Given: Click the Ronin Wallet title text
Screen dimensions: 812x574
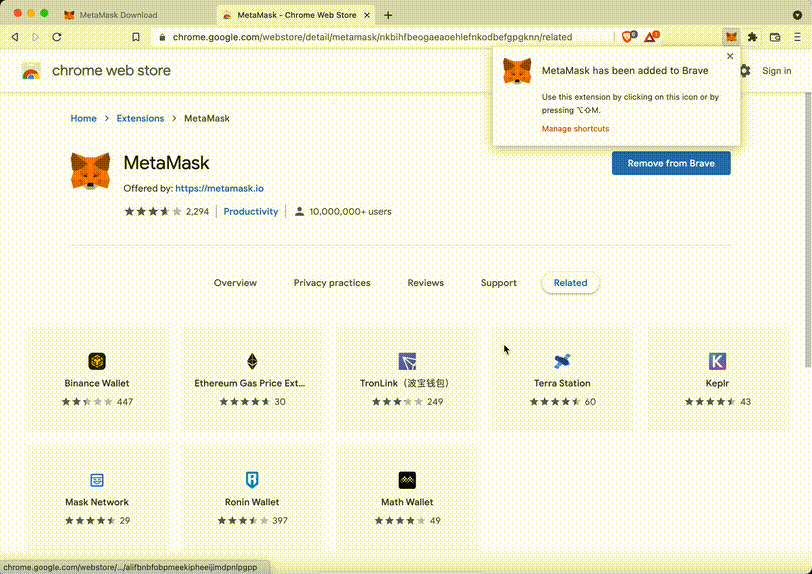Looking at the screenshot, I should click(252, 502).
